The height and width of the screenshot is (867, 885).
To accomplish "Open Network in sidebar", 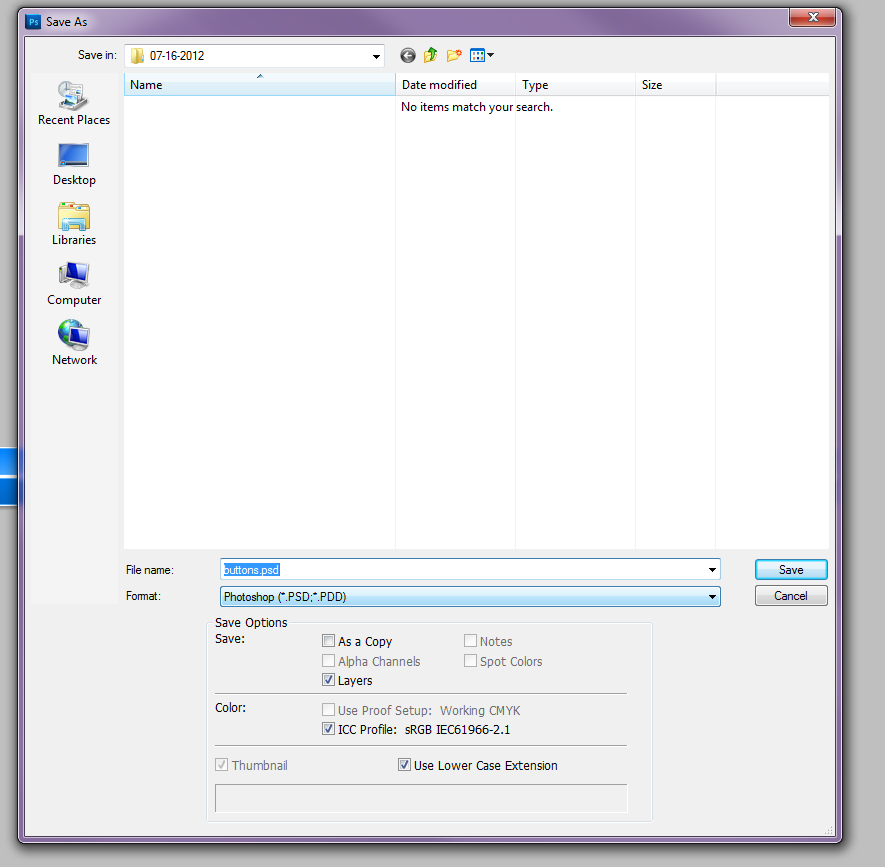I will coord(74,344).
